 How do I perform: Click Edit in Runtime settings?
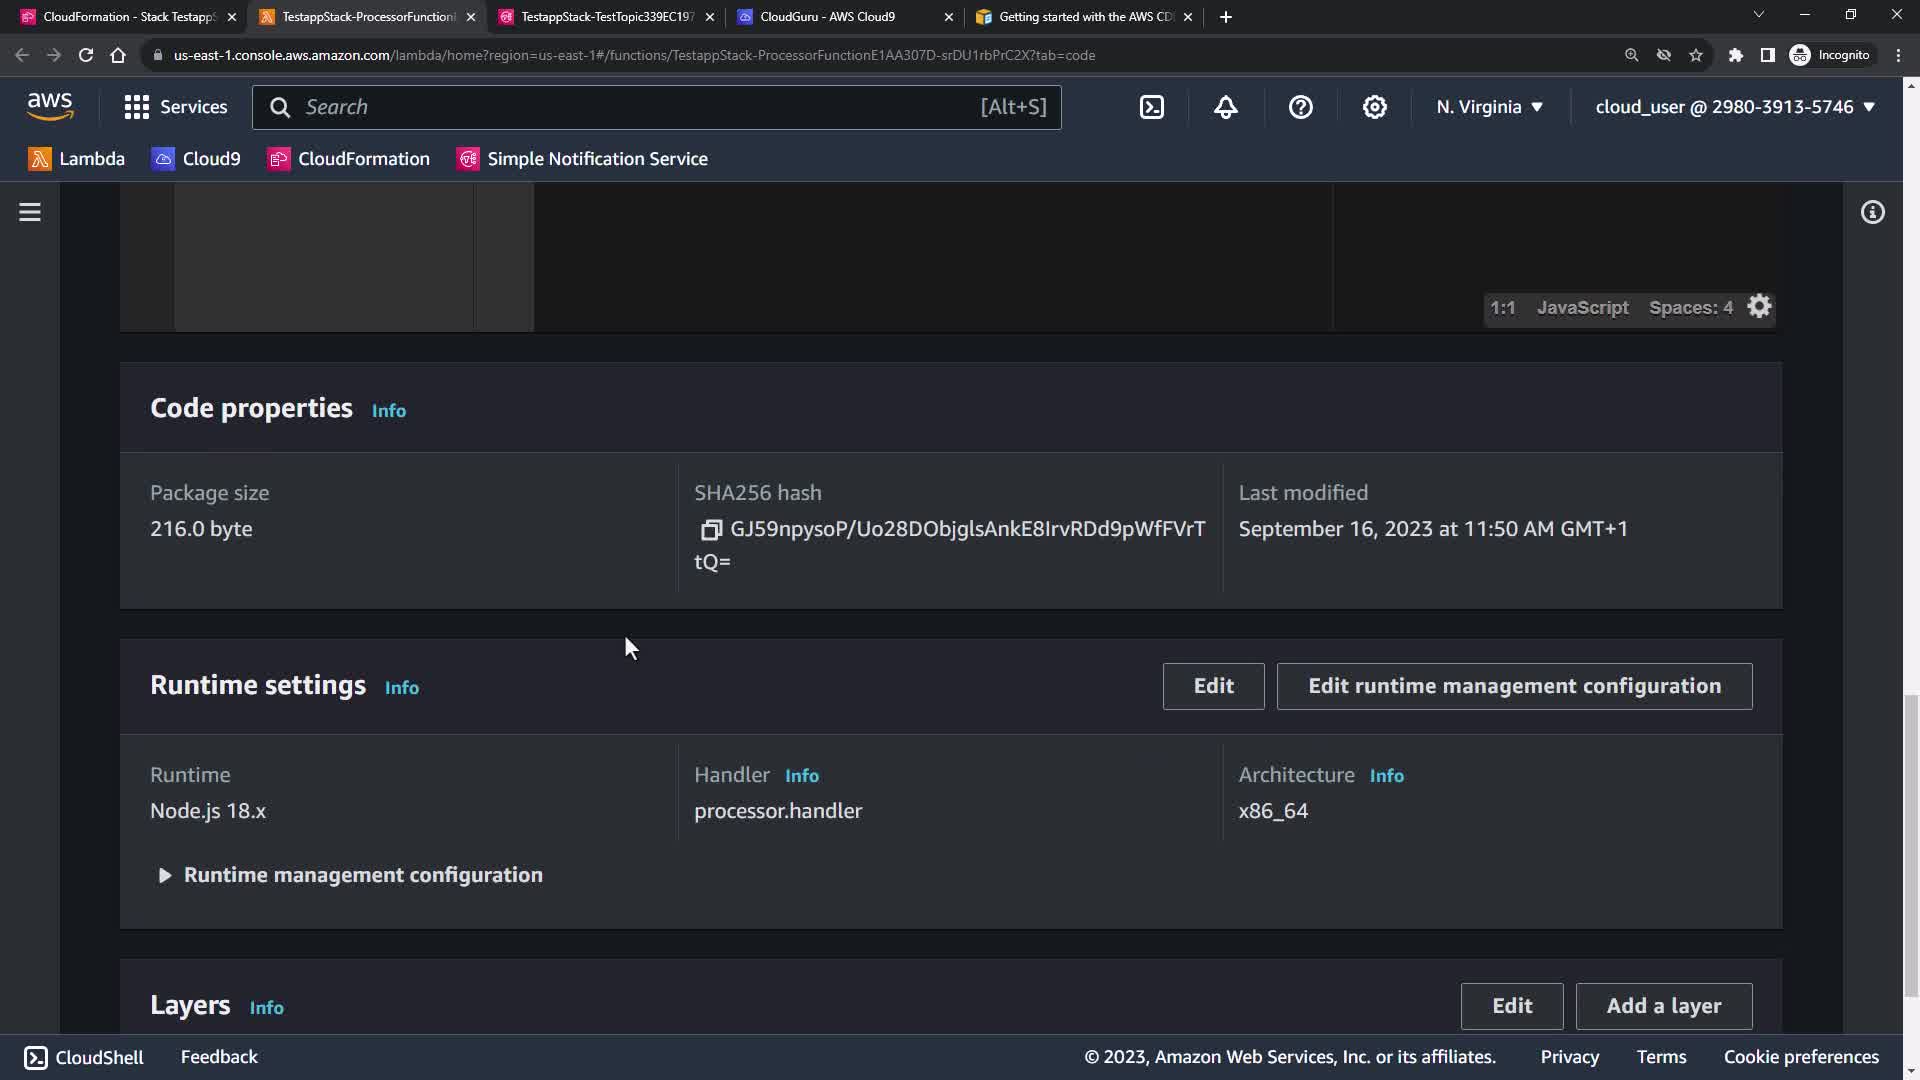[x=1213, y=686]
